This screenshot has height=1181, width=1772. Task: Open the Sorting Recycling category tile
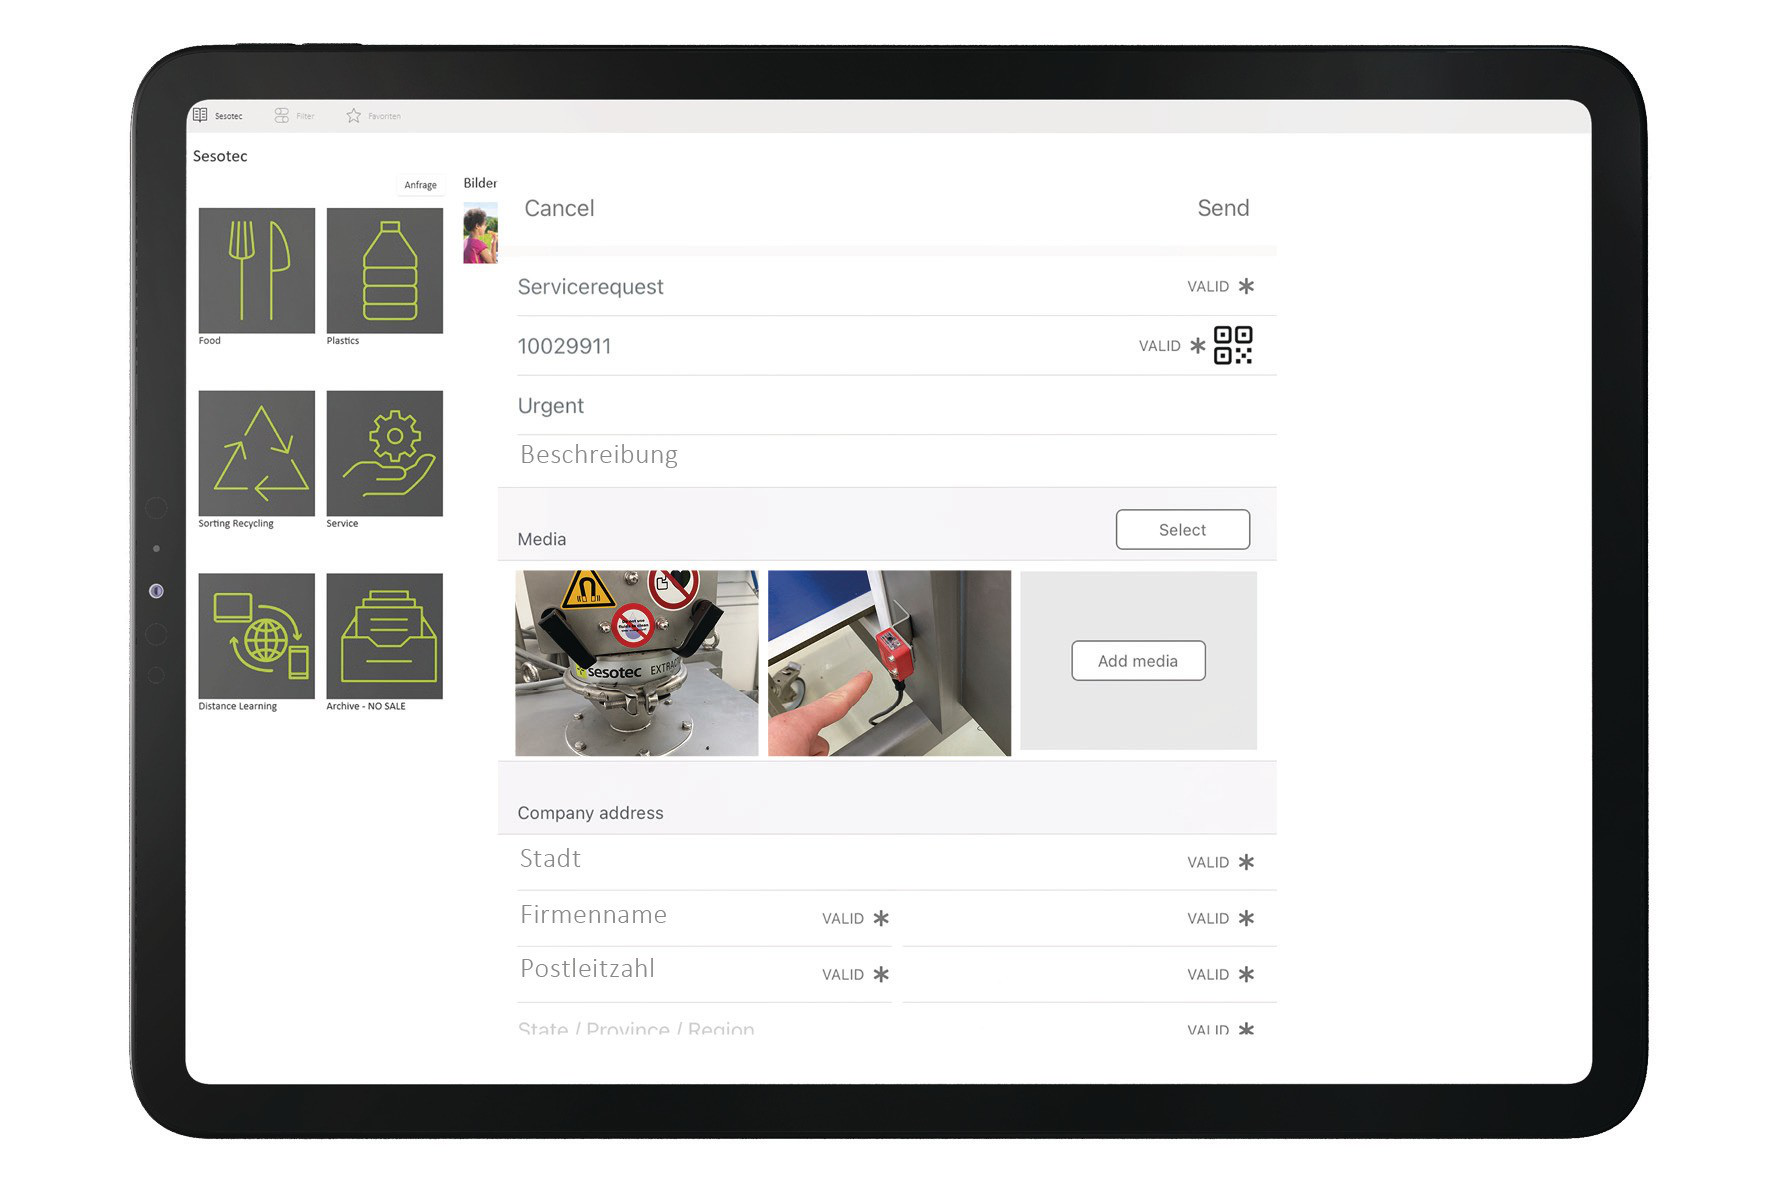pos(257,453)
